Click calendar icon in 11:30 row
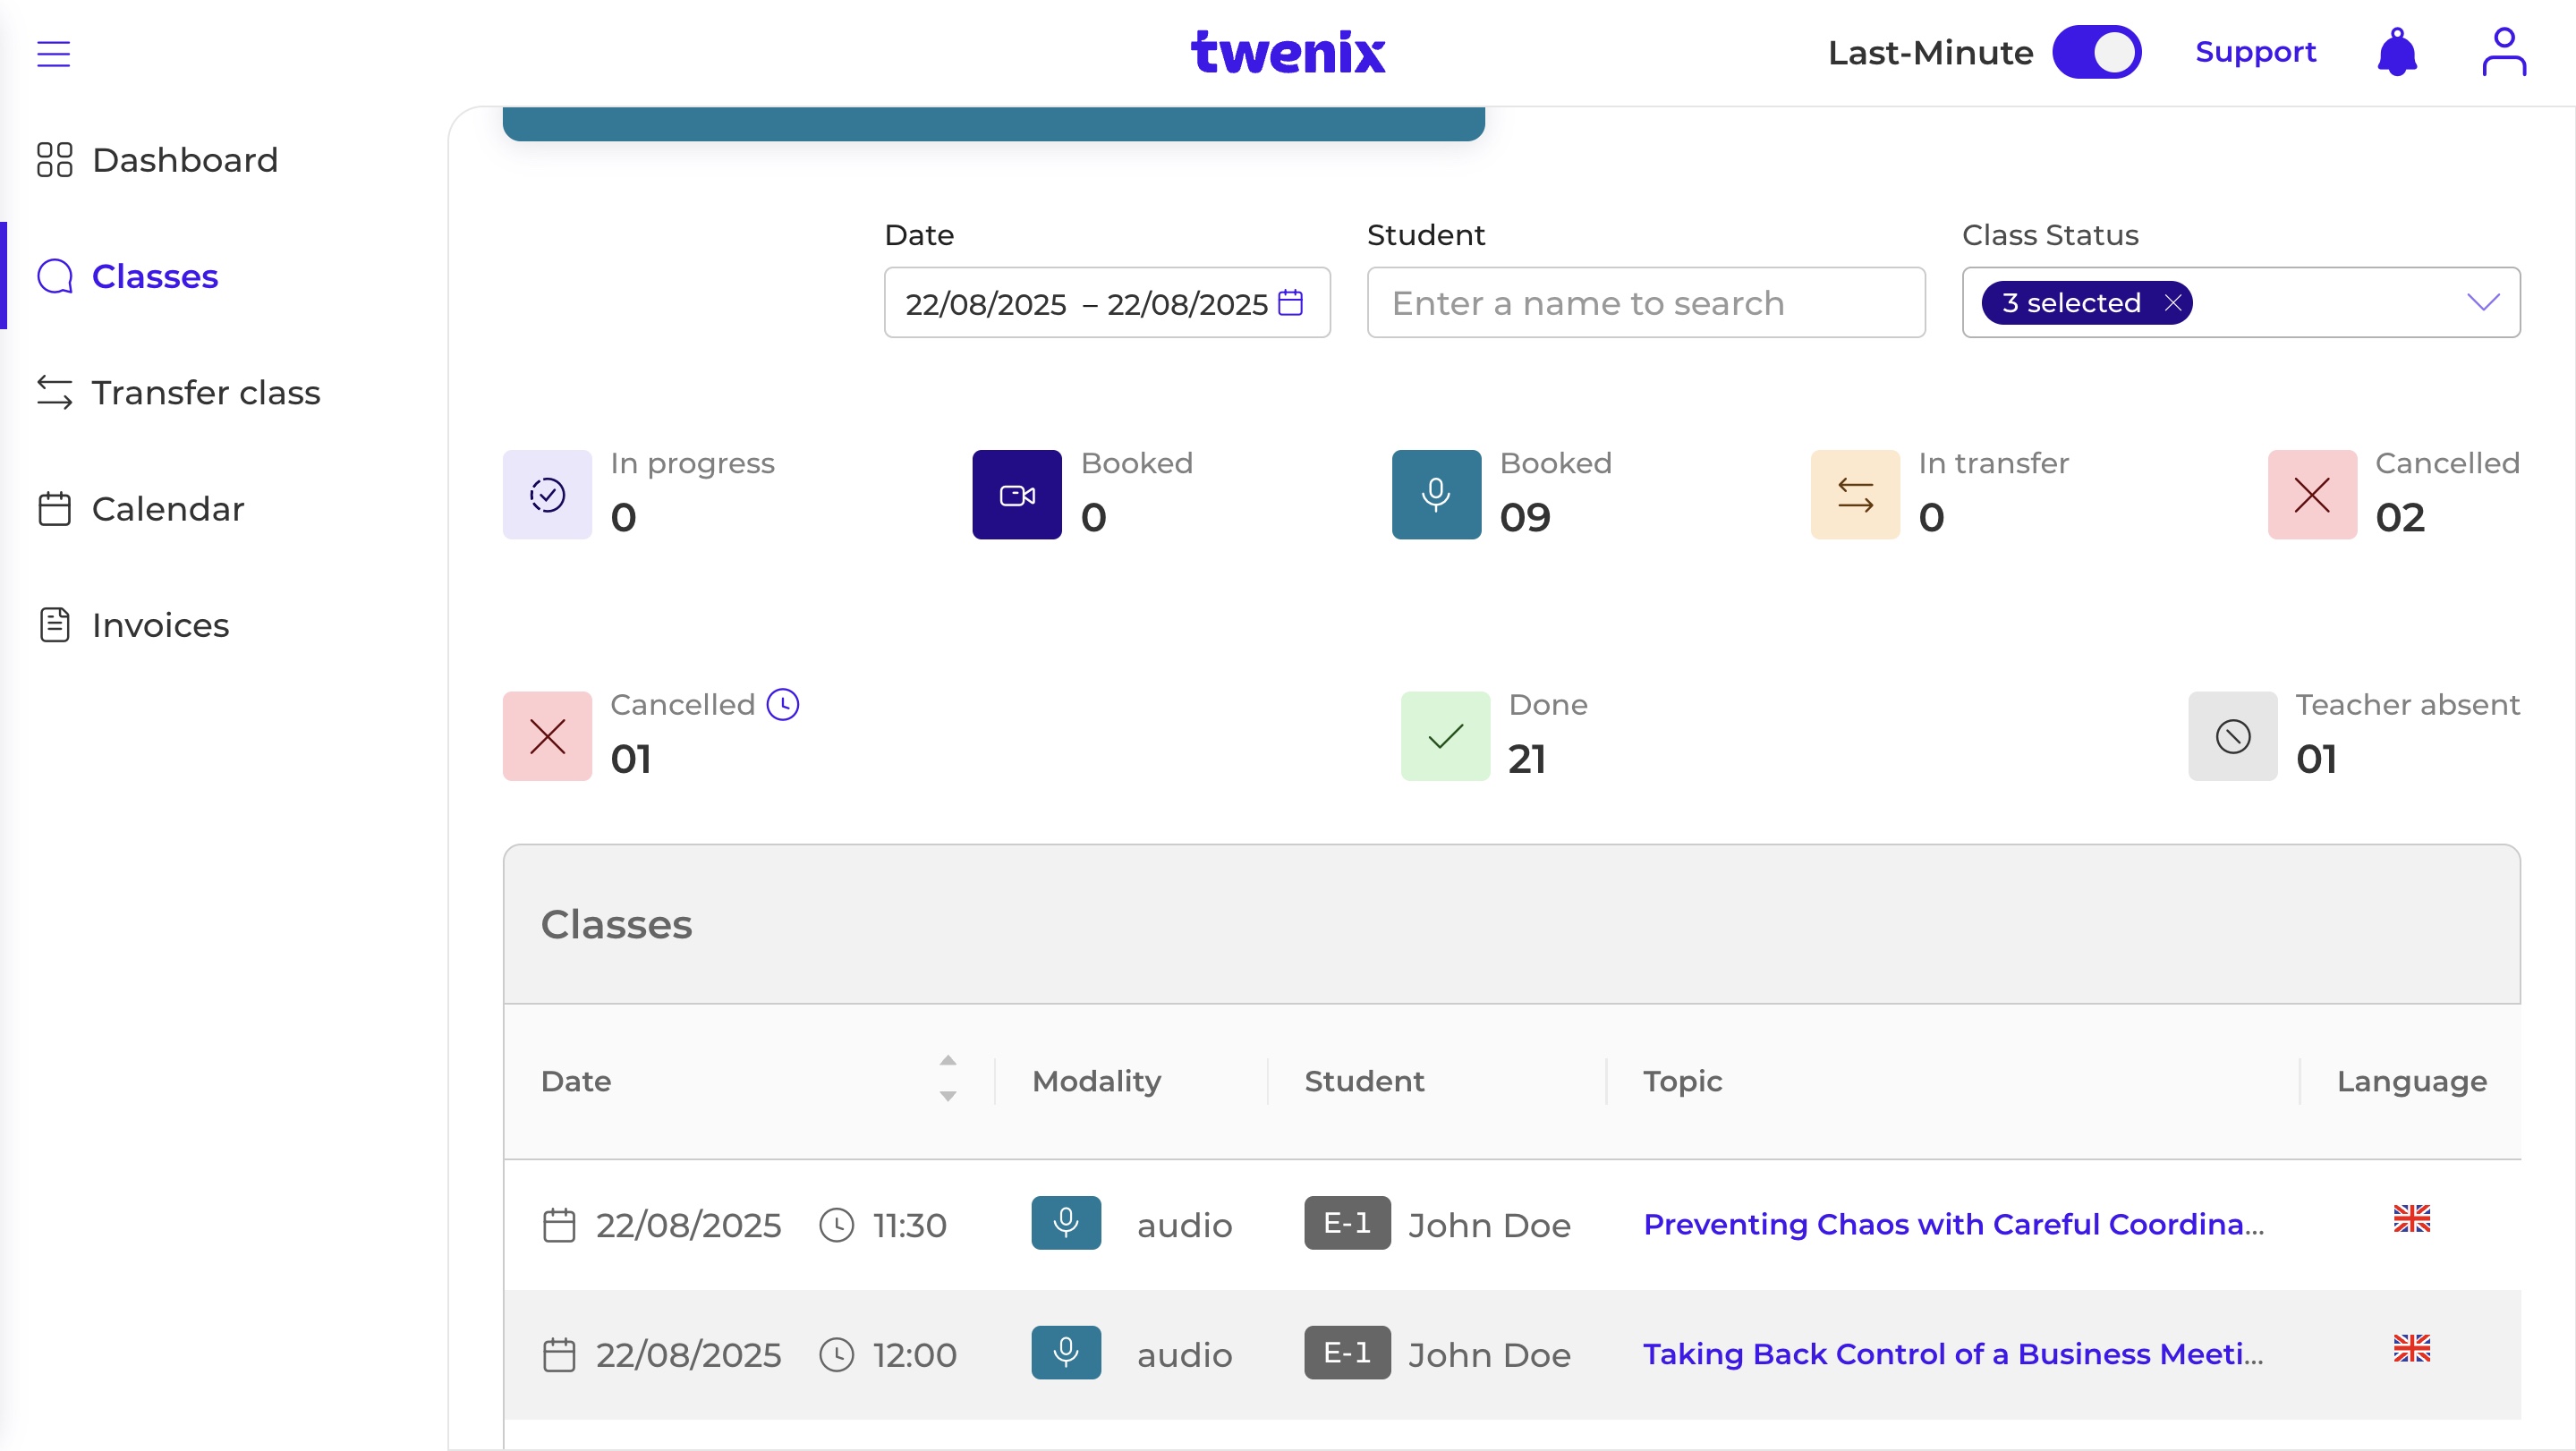This screenshot has height=1451, width=2576. point(559,1225)
